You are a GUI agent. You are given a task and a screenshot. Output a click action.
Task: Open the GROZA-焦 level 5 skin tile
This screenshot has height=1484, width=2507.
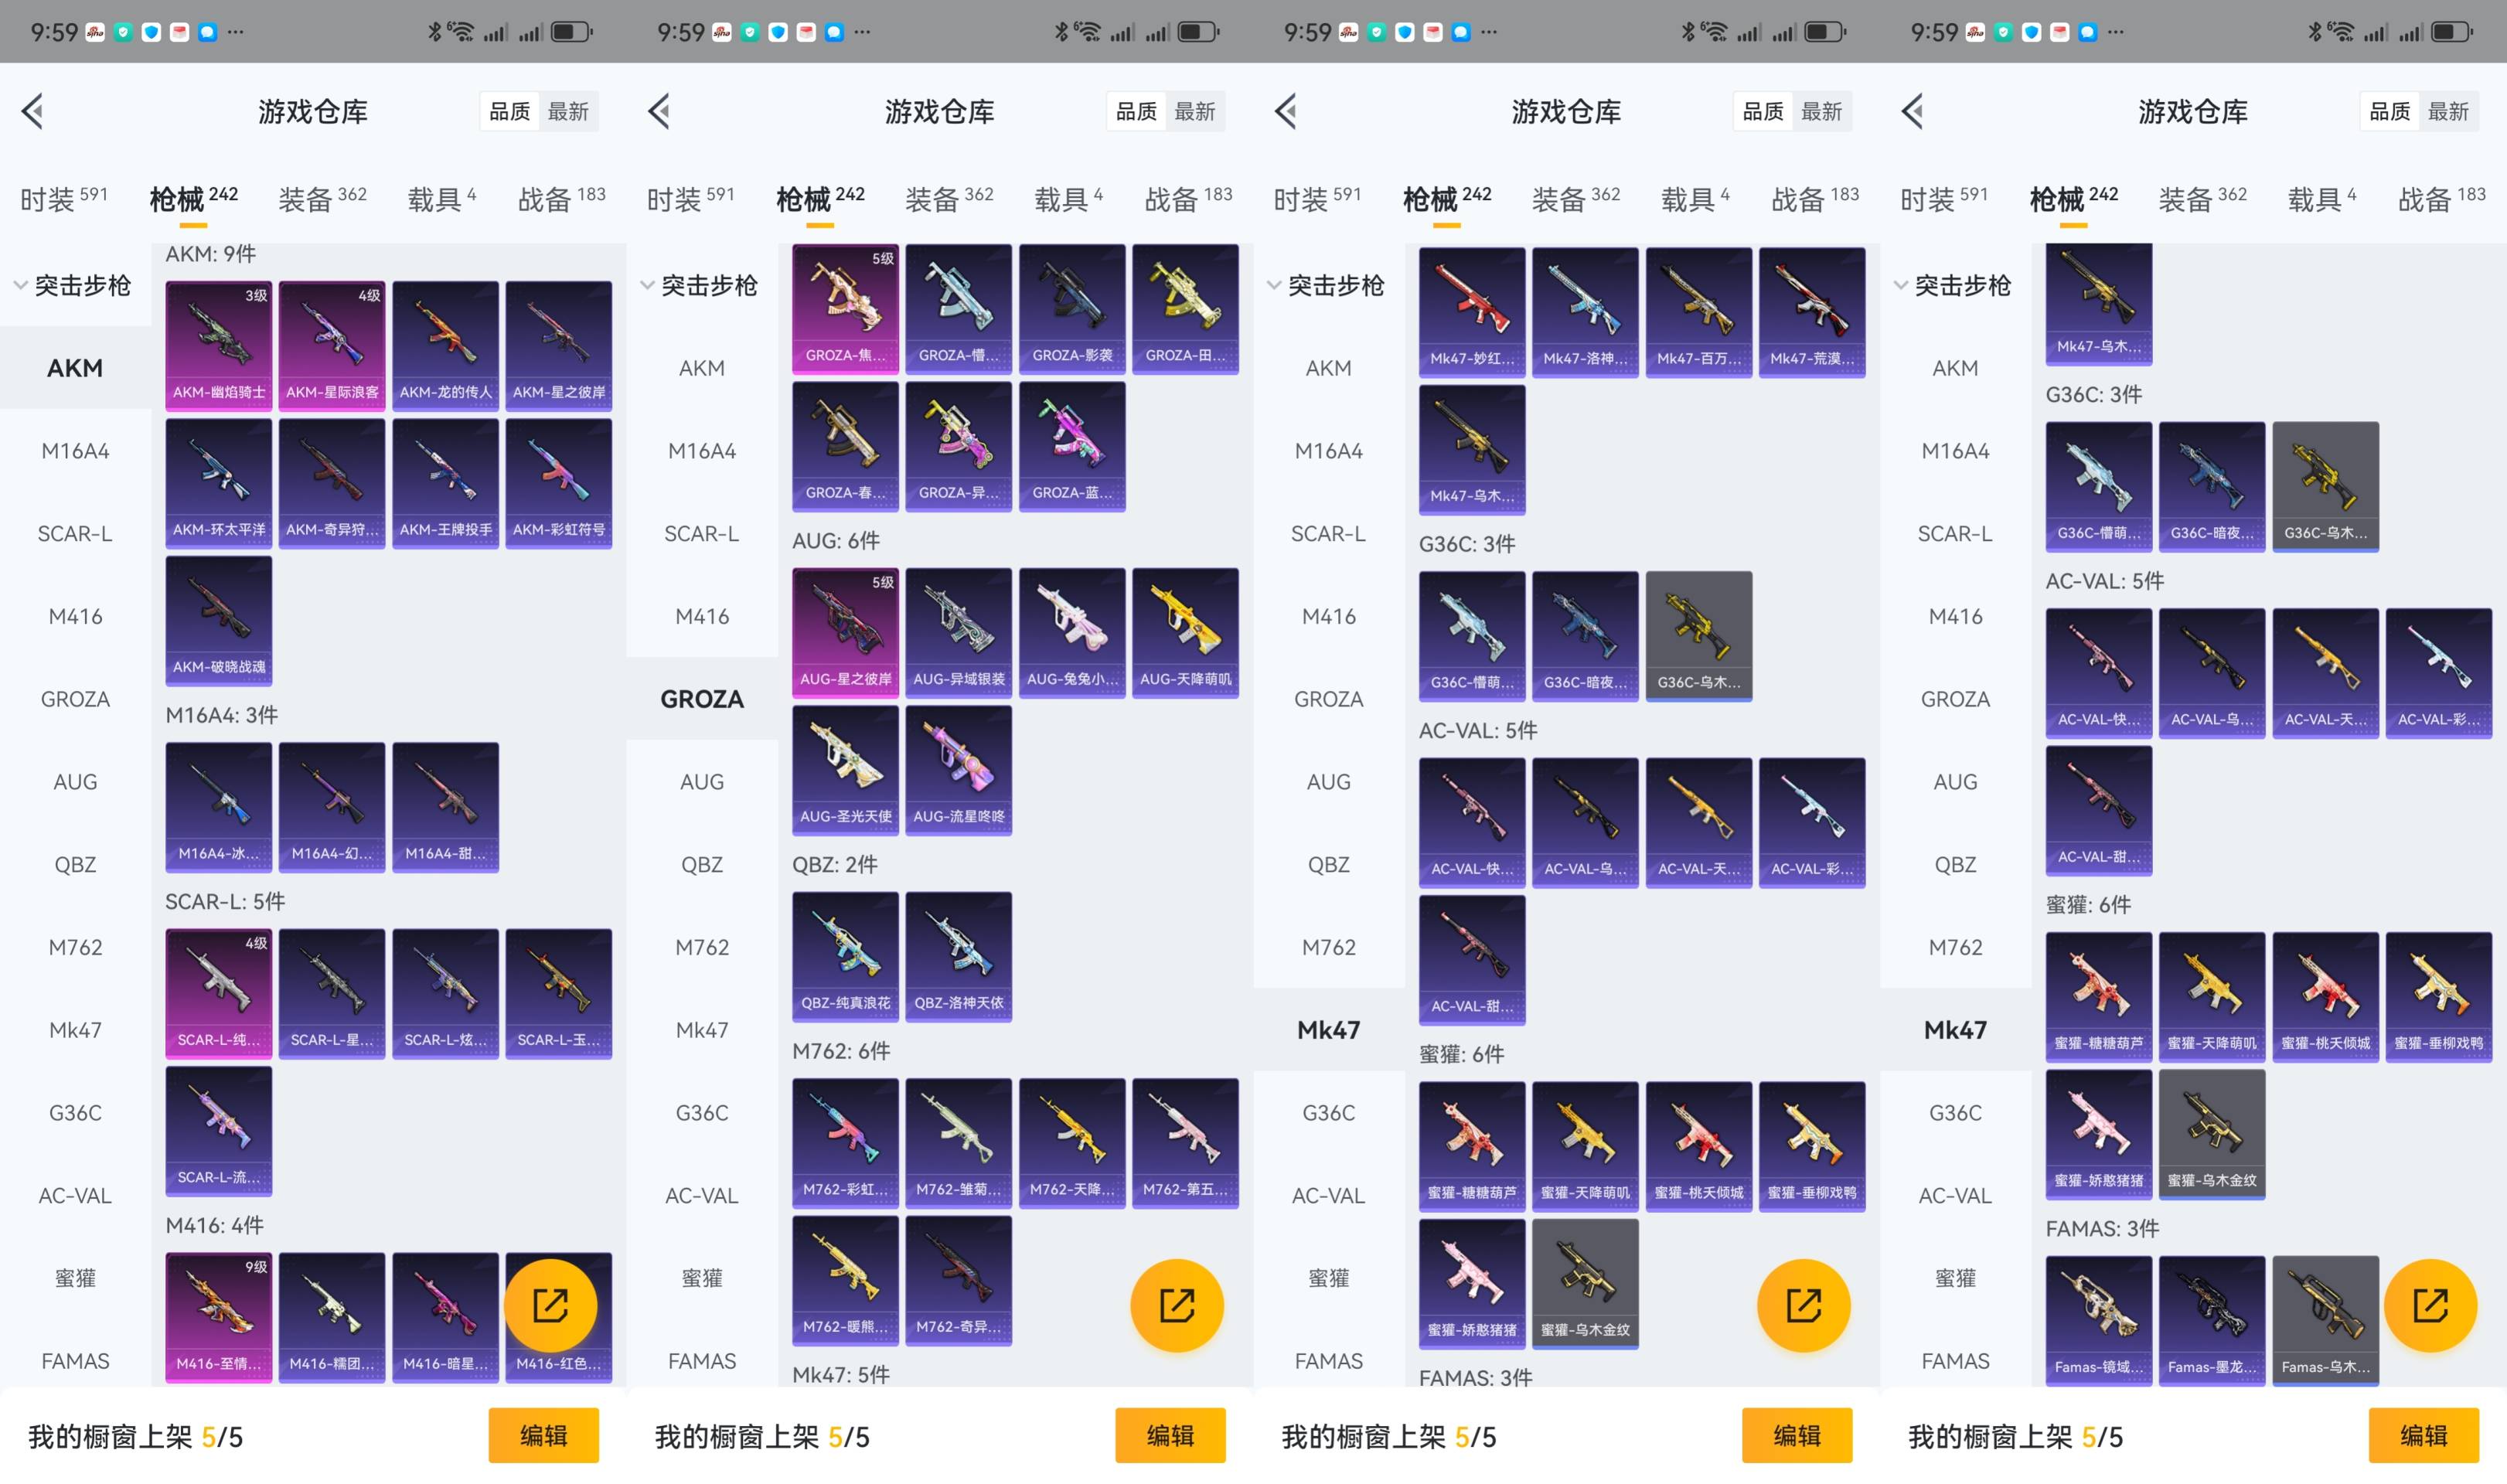point(845,308)
